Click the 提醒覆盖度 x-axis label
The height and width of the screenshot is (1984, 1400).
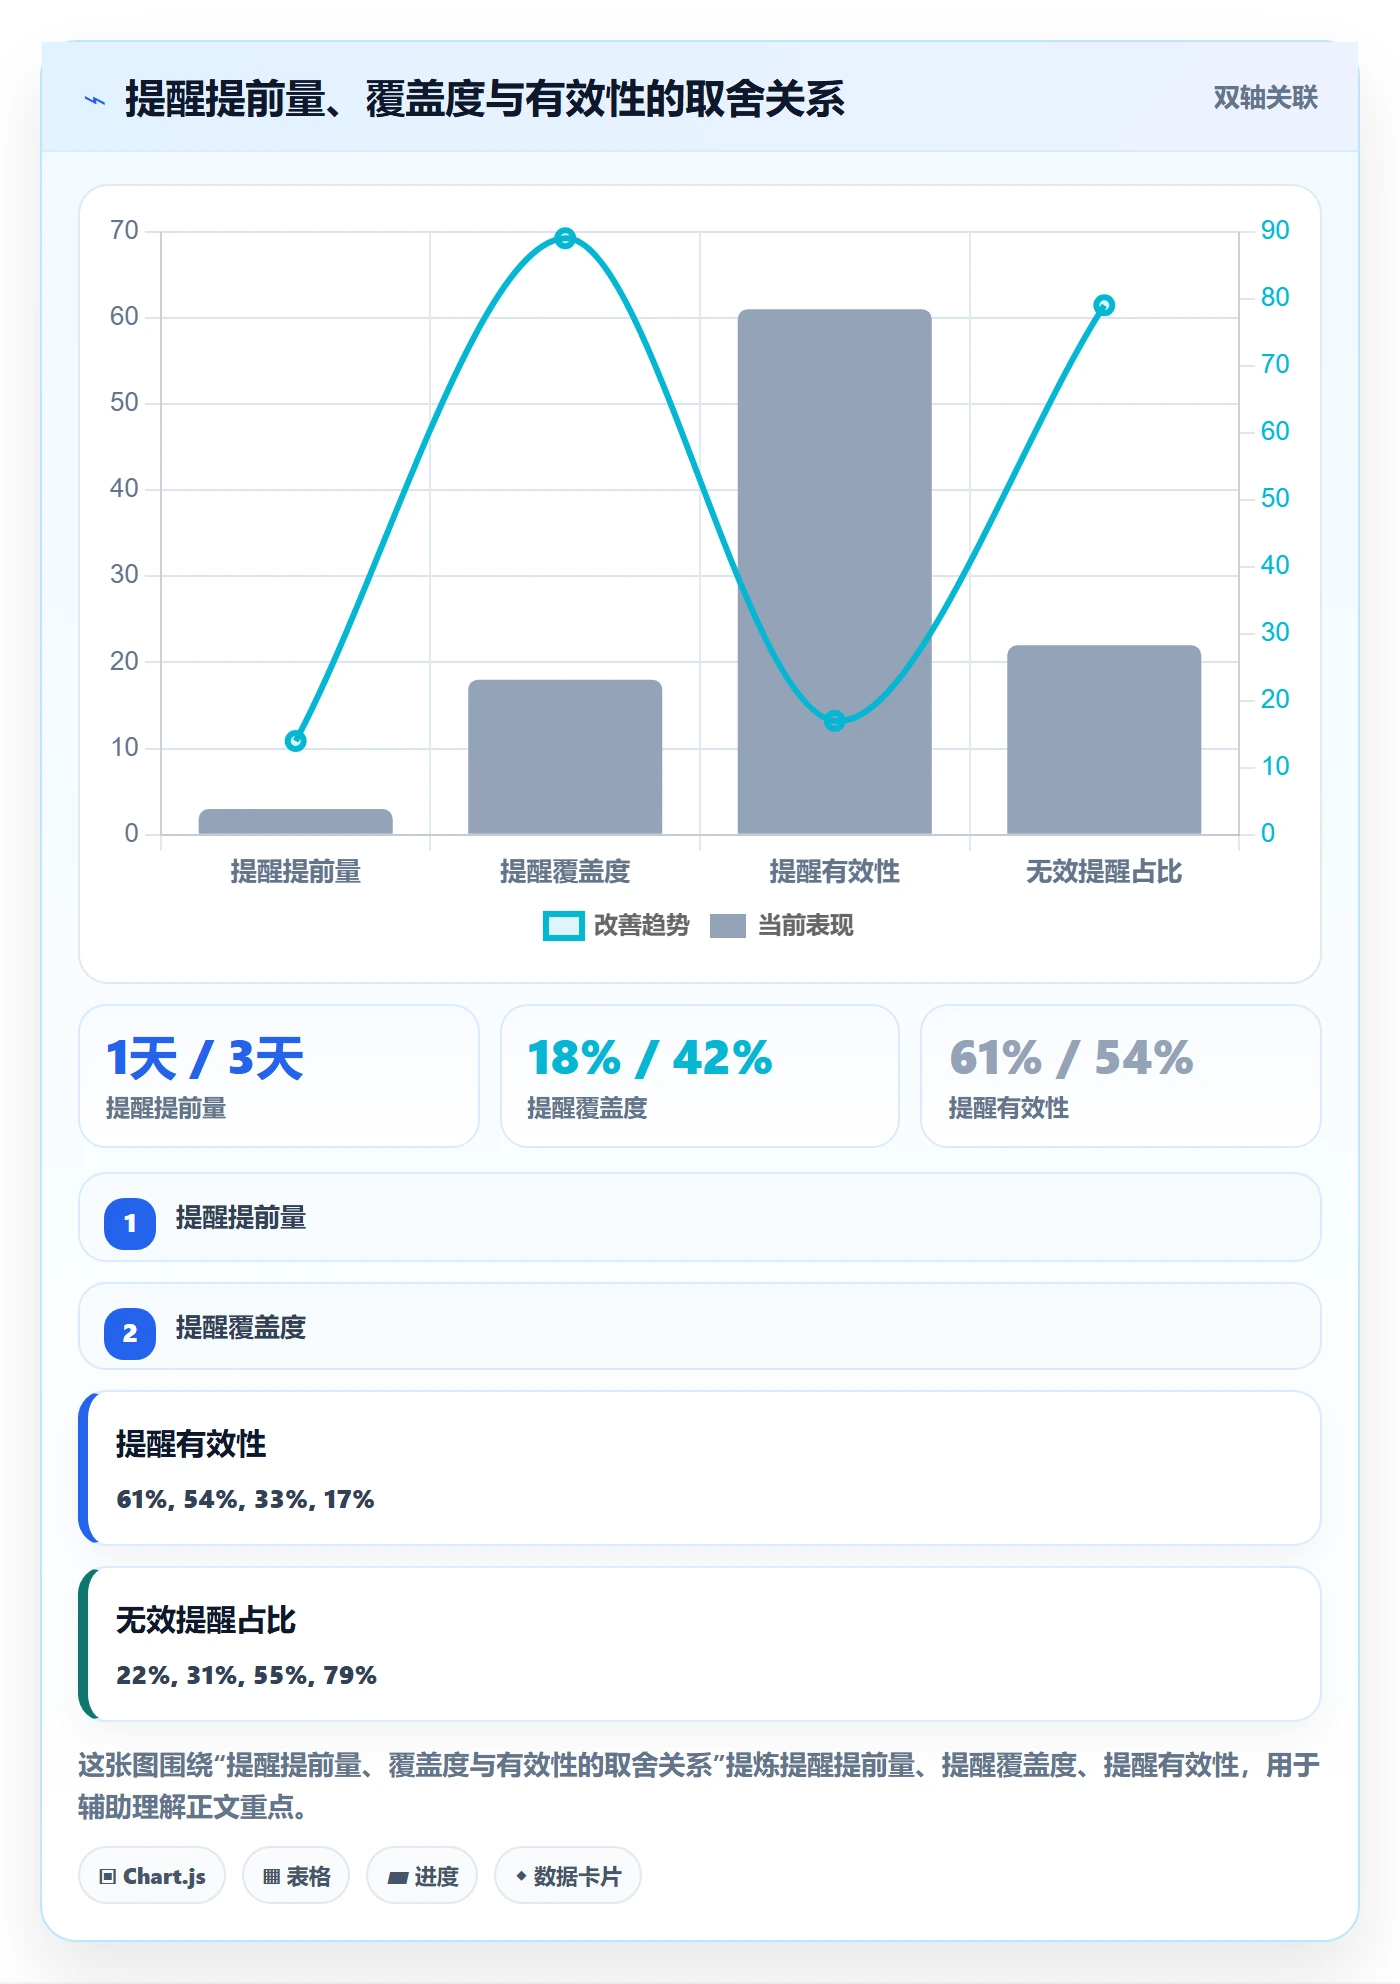(565, 872)
